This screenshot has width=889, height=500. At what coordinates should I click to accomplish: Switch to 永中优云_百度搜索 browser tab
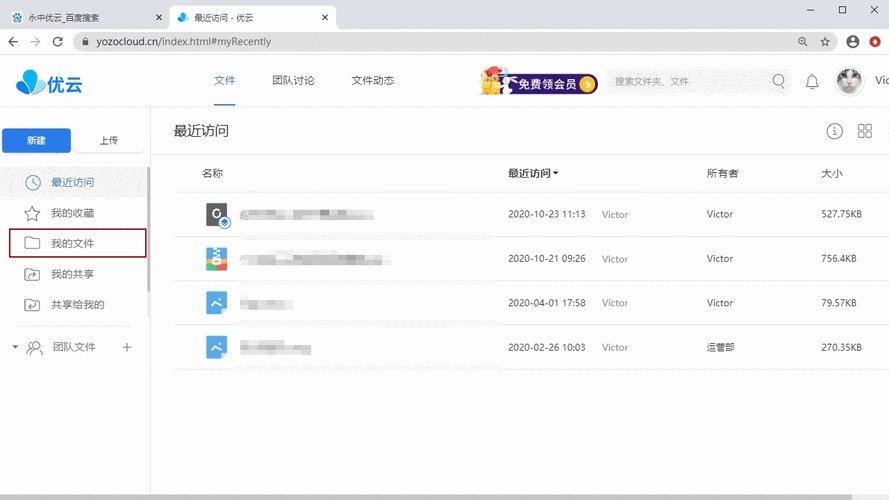click(x=85, y=18)
